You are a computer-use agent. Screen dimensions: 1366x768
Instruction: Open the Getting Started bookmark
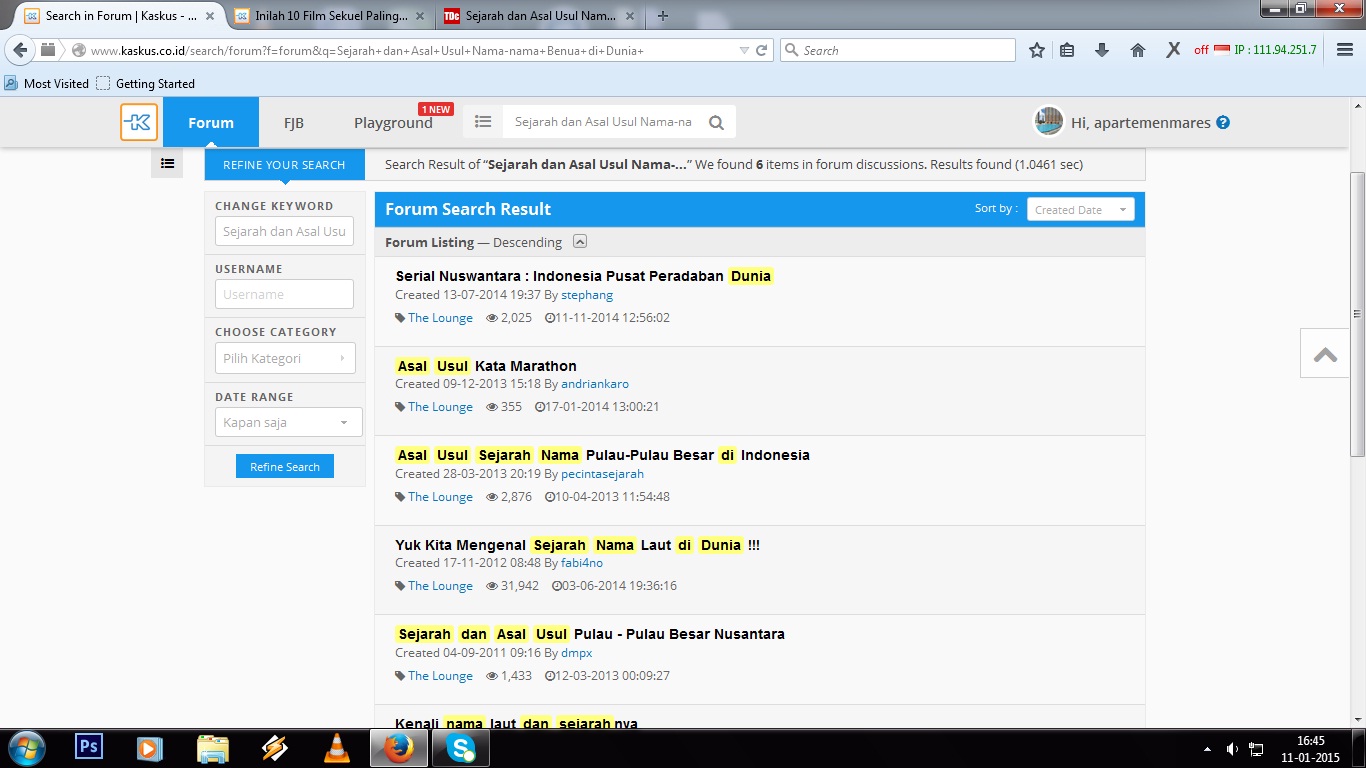click(145, 83)
